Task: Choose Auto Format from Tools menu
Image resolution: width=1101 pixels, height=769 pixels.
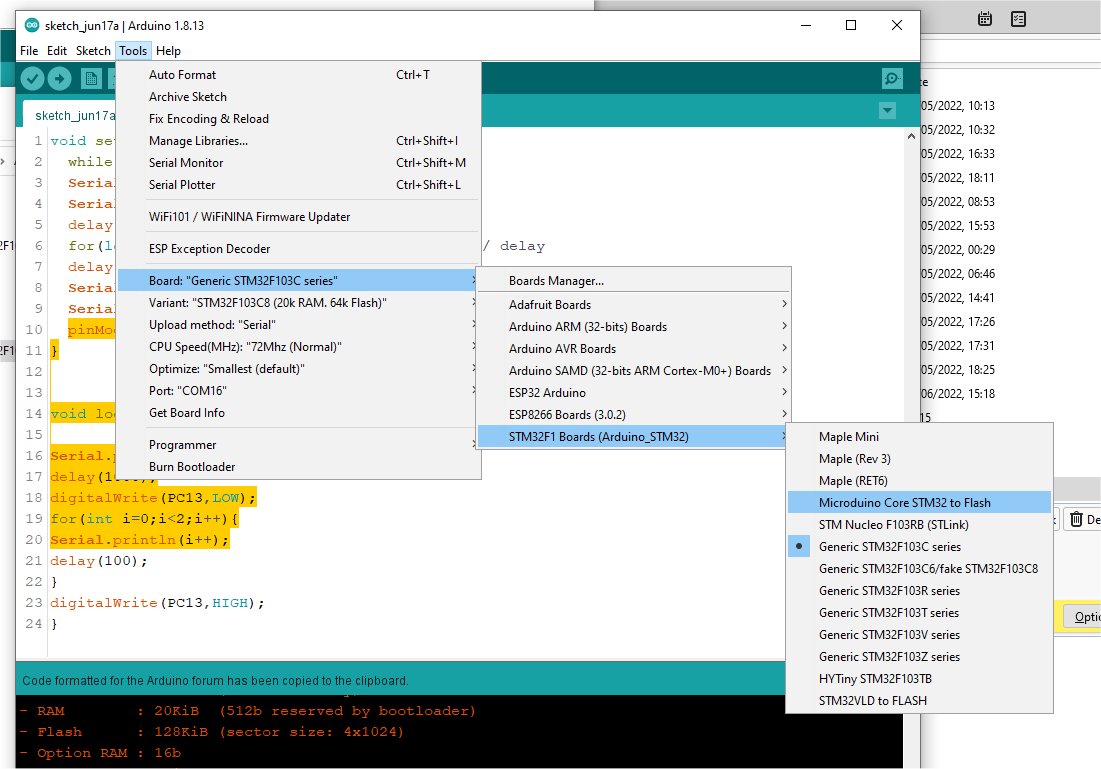Action: pos(299,74)
